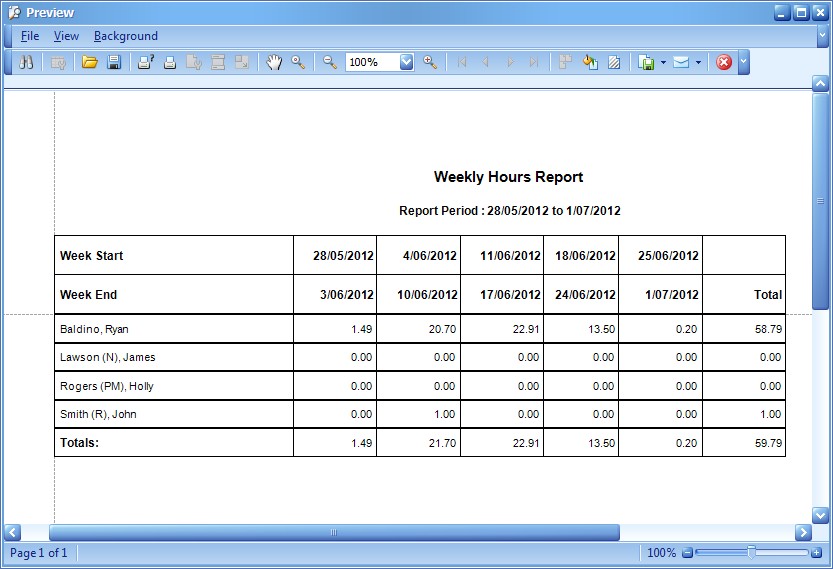Open a document with the folder icon
The image size is (833, 569).
pyautogui.click(x=89, y=62)
